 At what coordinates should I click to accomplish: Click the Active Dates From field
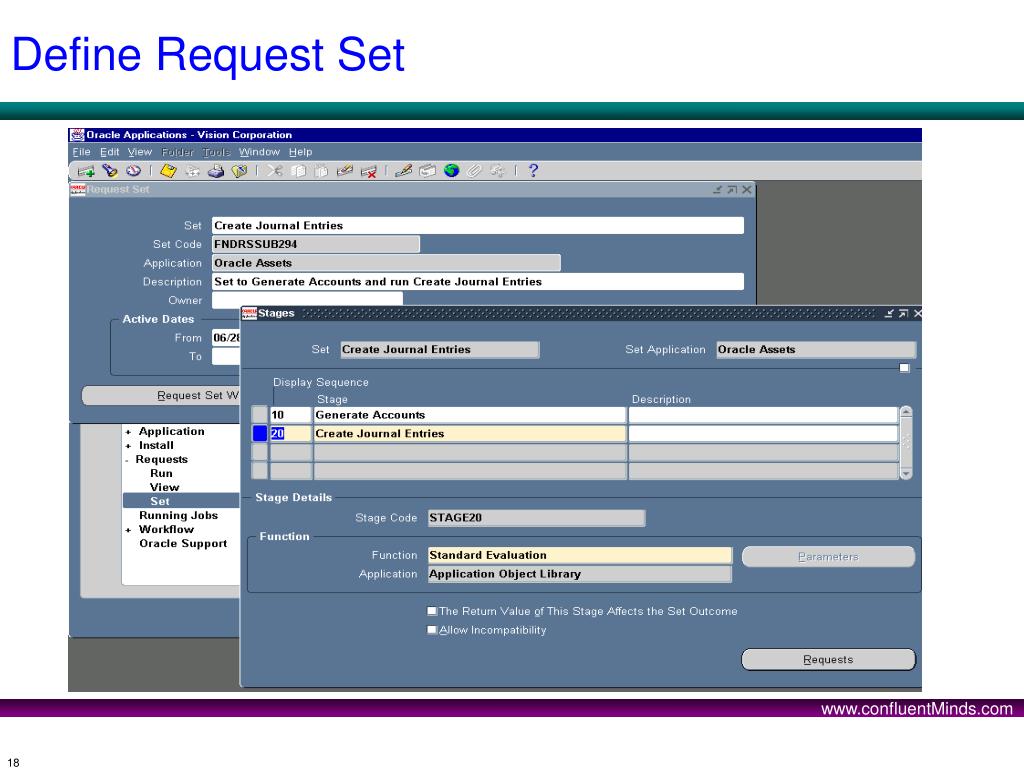(226, 338)
